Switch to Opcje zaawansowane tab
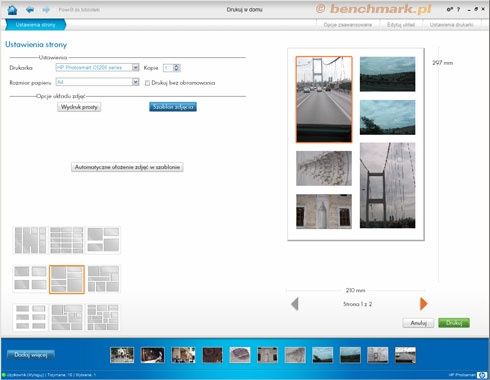 tap(348, 25)
